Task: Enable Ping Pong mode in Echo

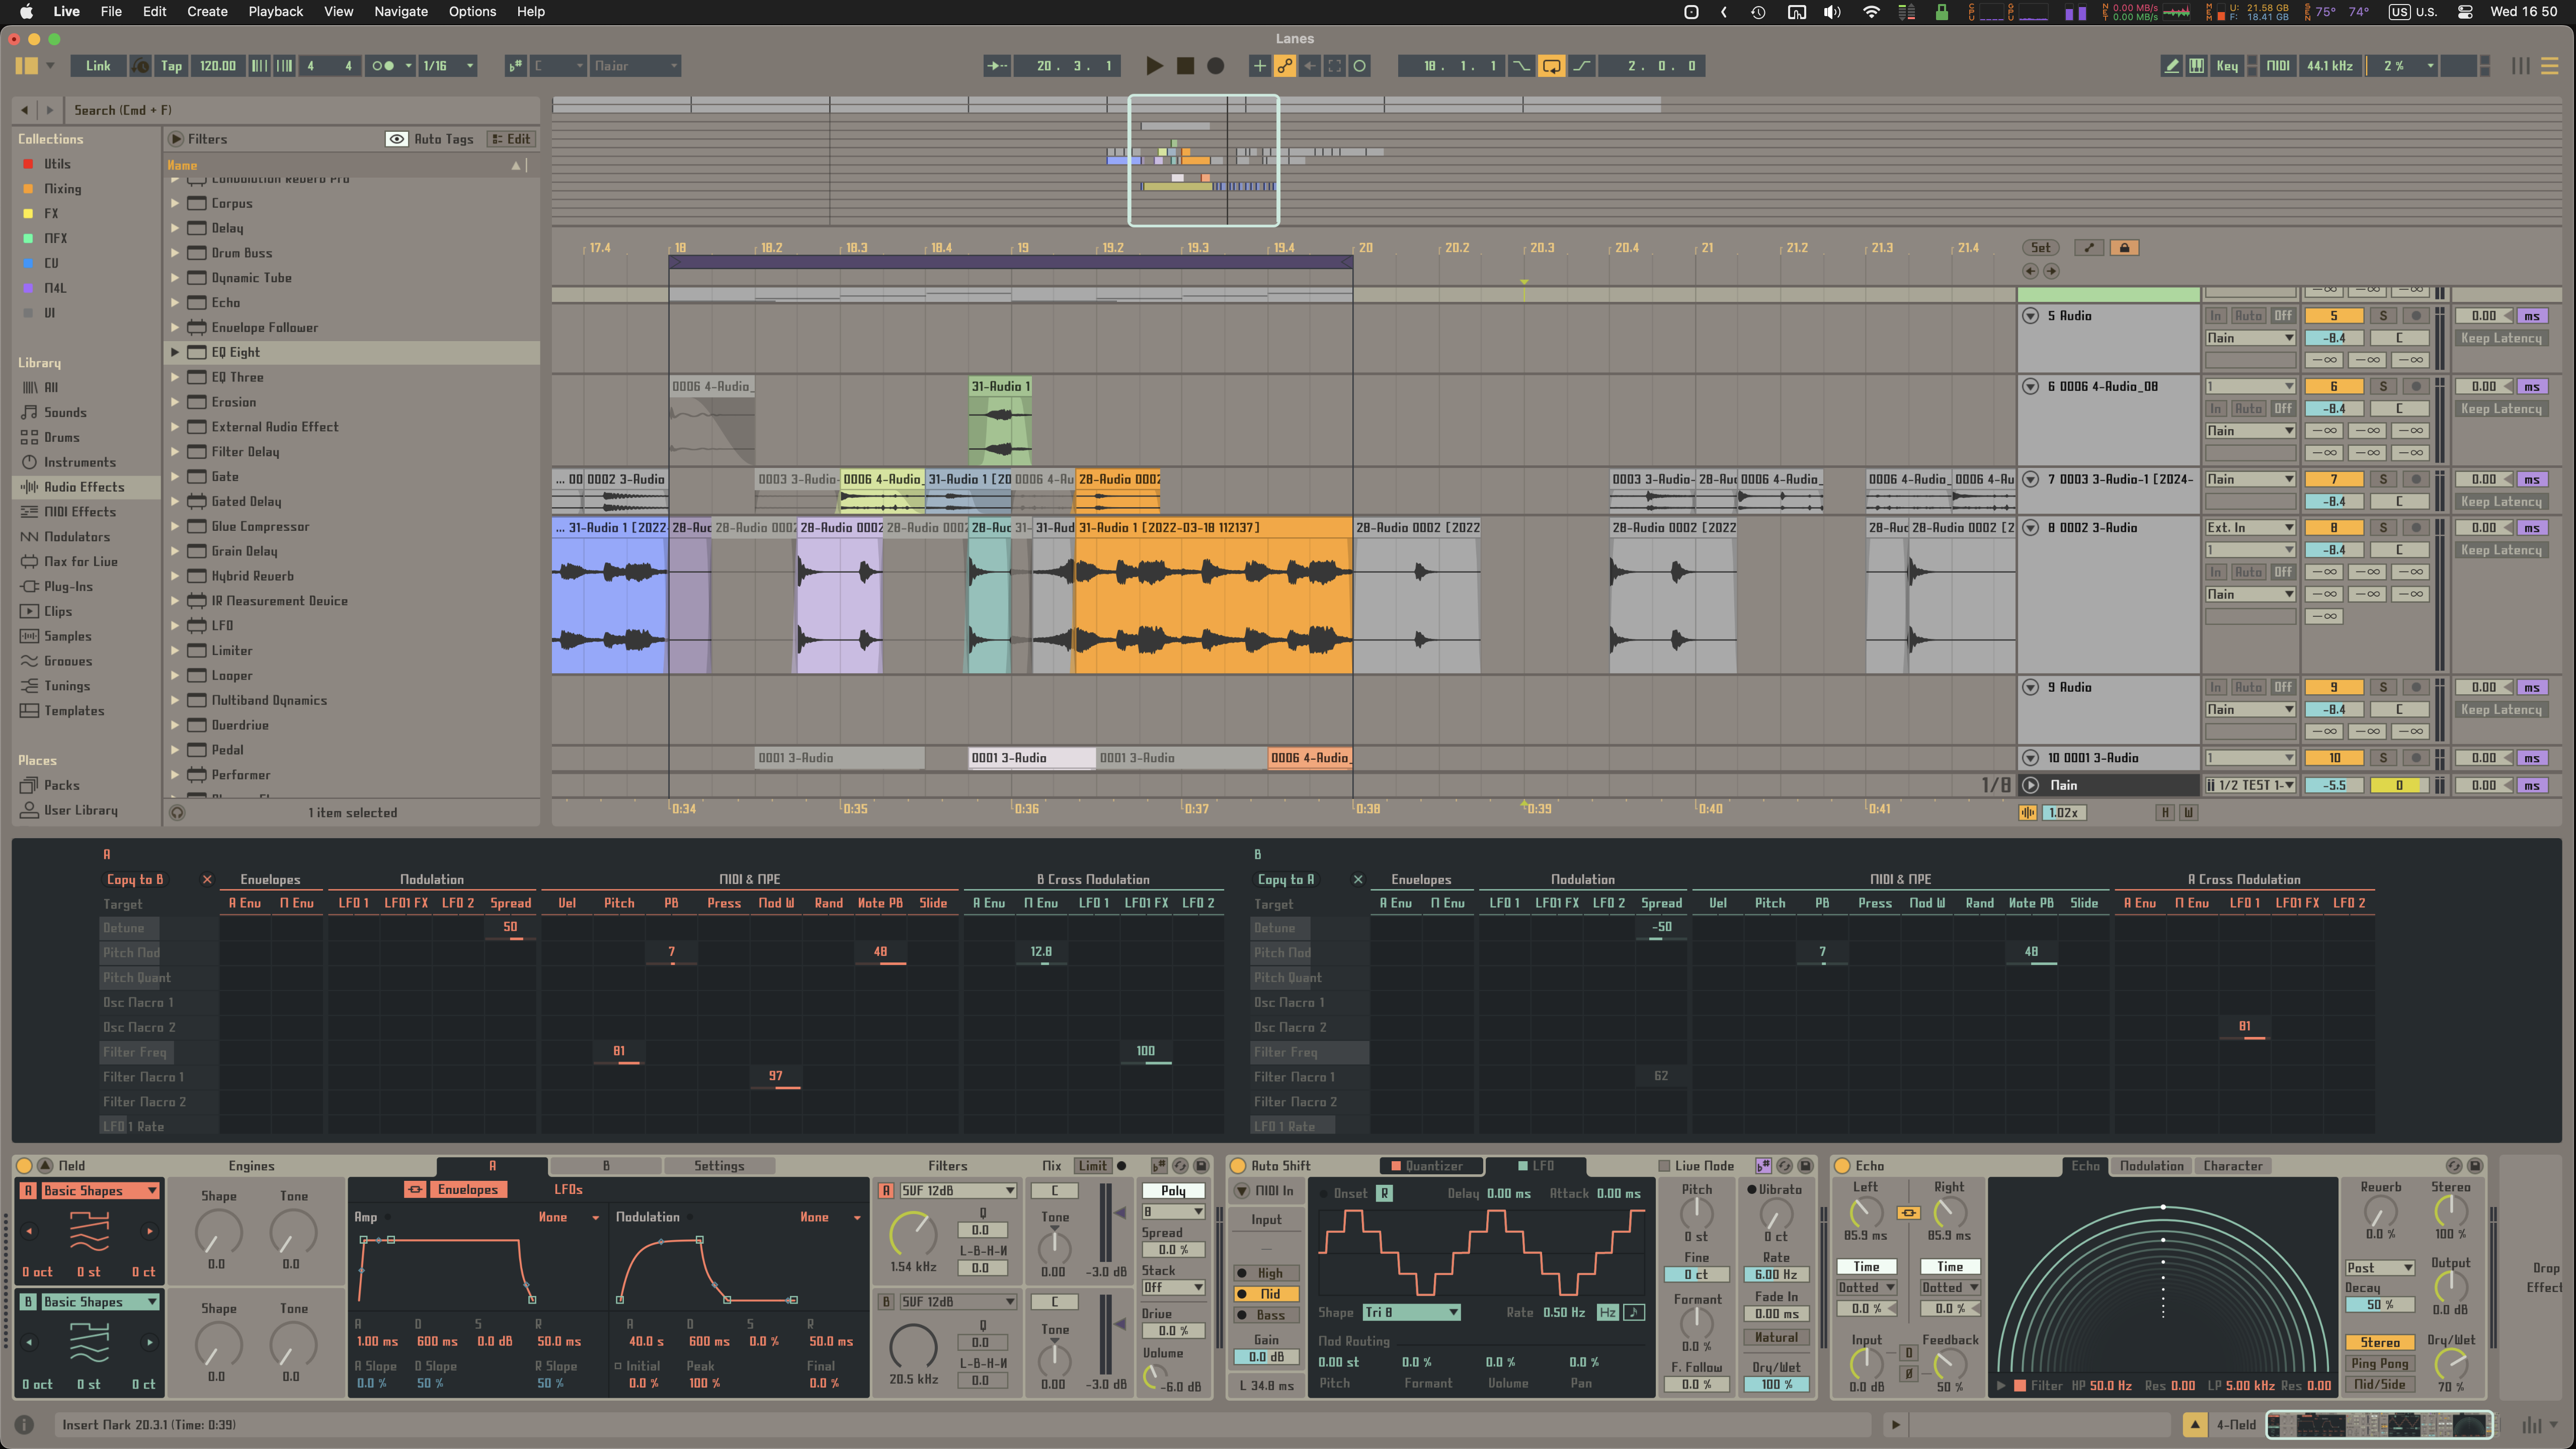Action: pos(2380,1363)
